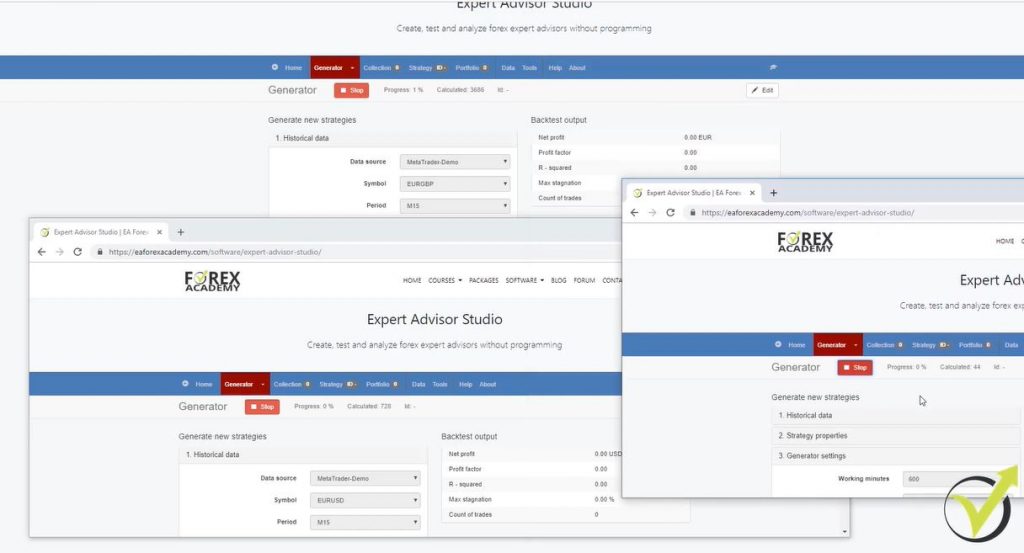
Task: Open the EURUSD Symbol dropdown in the left window
Action: [365, 500]
